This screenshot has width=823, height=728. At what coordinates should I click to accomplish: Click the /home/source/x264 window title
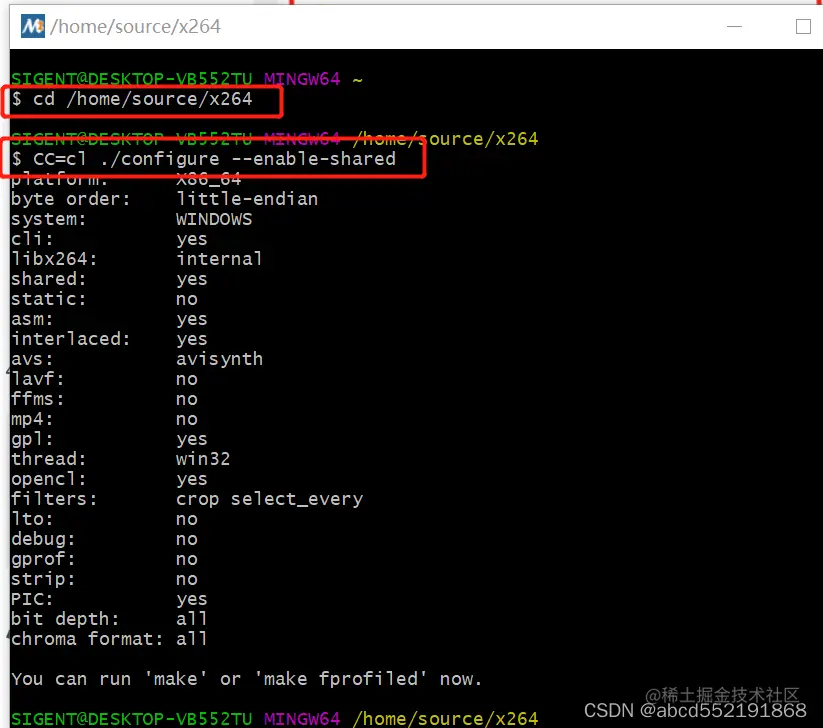coord(135,27)
